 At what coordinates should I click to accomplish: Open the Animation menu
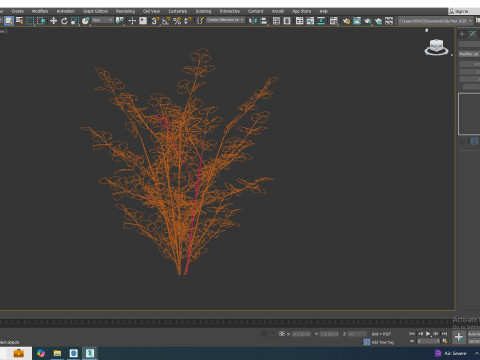66,11
